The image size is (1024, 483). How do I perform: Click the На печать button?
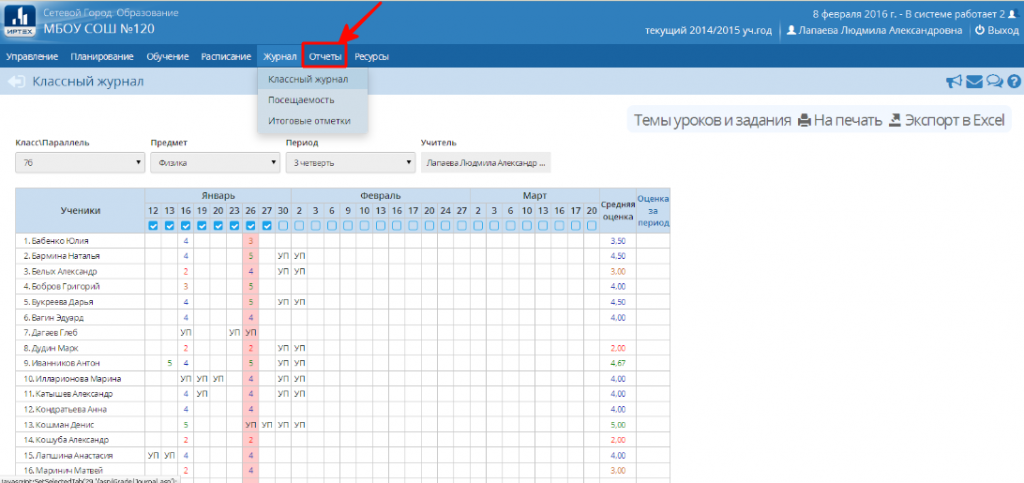(x=839, y=121)
